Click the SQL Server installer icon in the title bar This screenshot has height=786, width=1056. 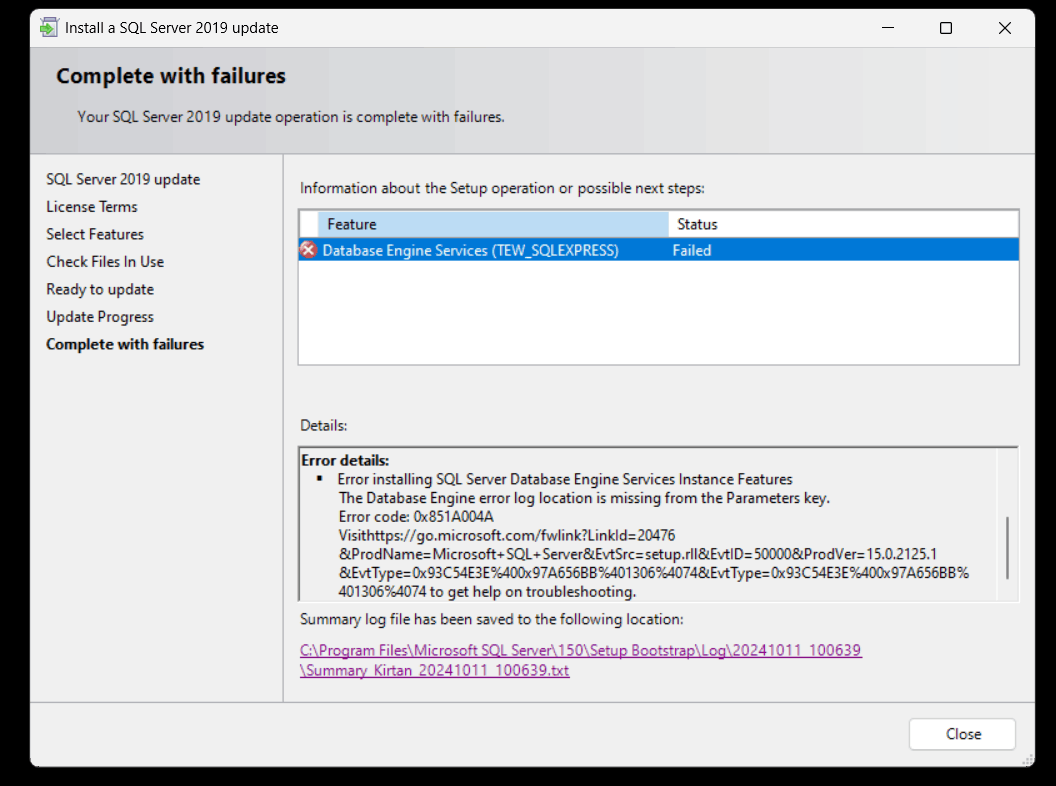coord(48,27)
